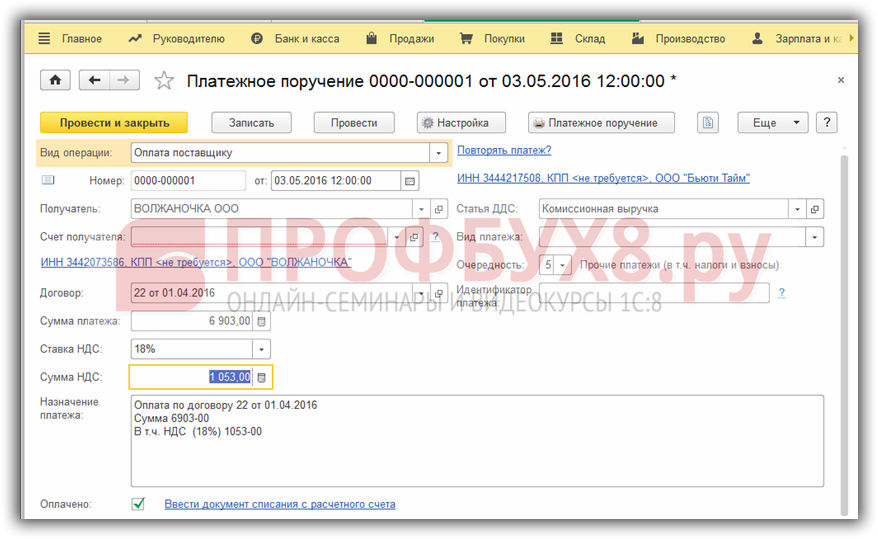878x539 pixels.
Task: Click the Провести button
Action: (354, 123)
